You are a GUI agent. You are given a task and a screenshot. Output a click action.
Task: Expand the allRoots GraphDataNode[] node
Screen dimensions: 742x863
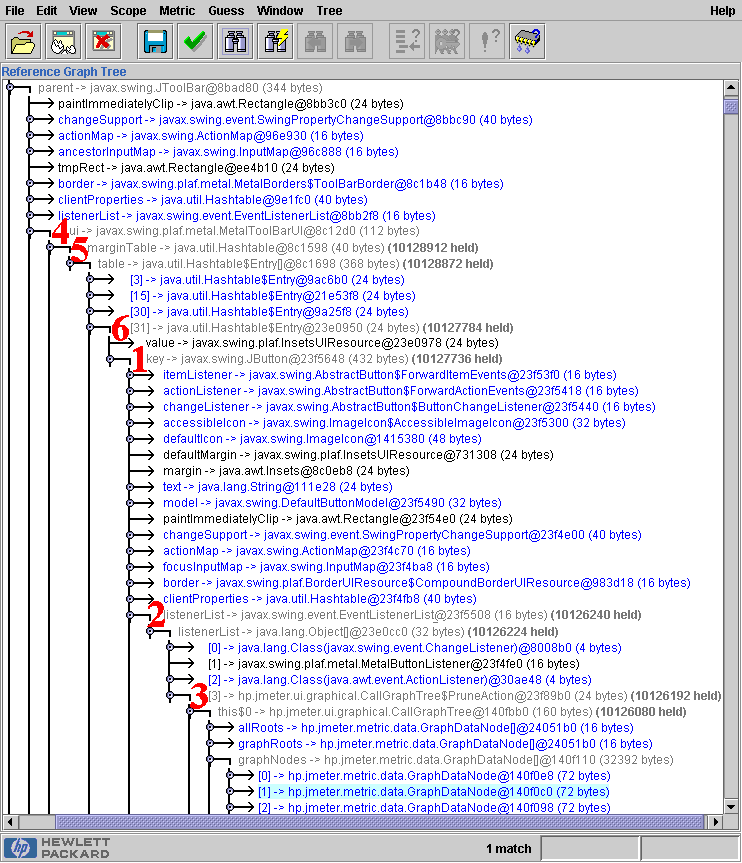[x=210, y=727]
